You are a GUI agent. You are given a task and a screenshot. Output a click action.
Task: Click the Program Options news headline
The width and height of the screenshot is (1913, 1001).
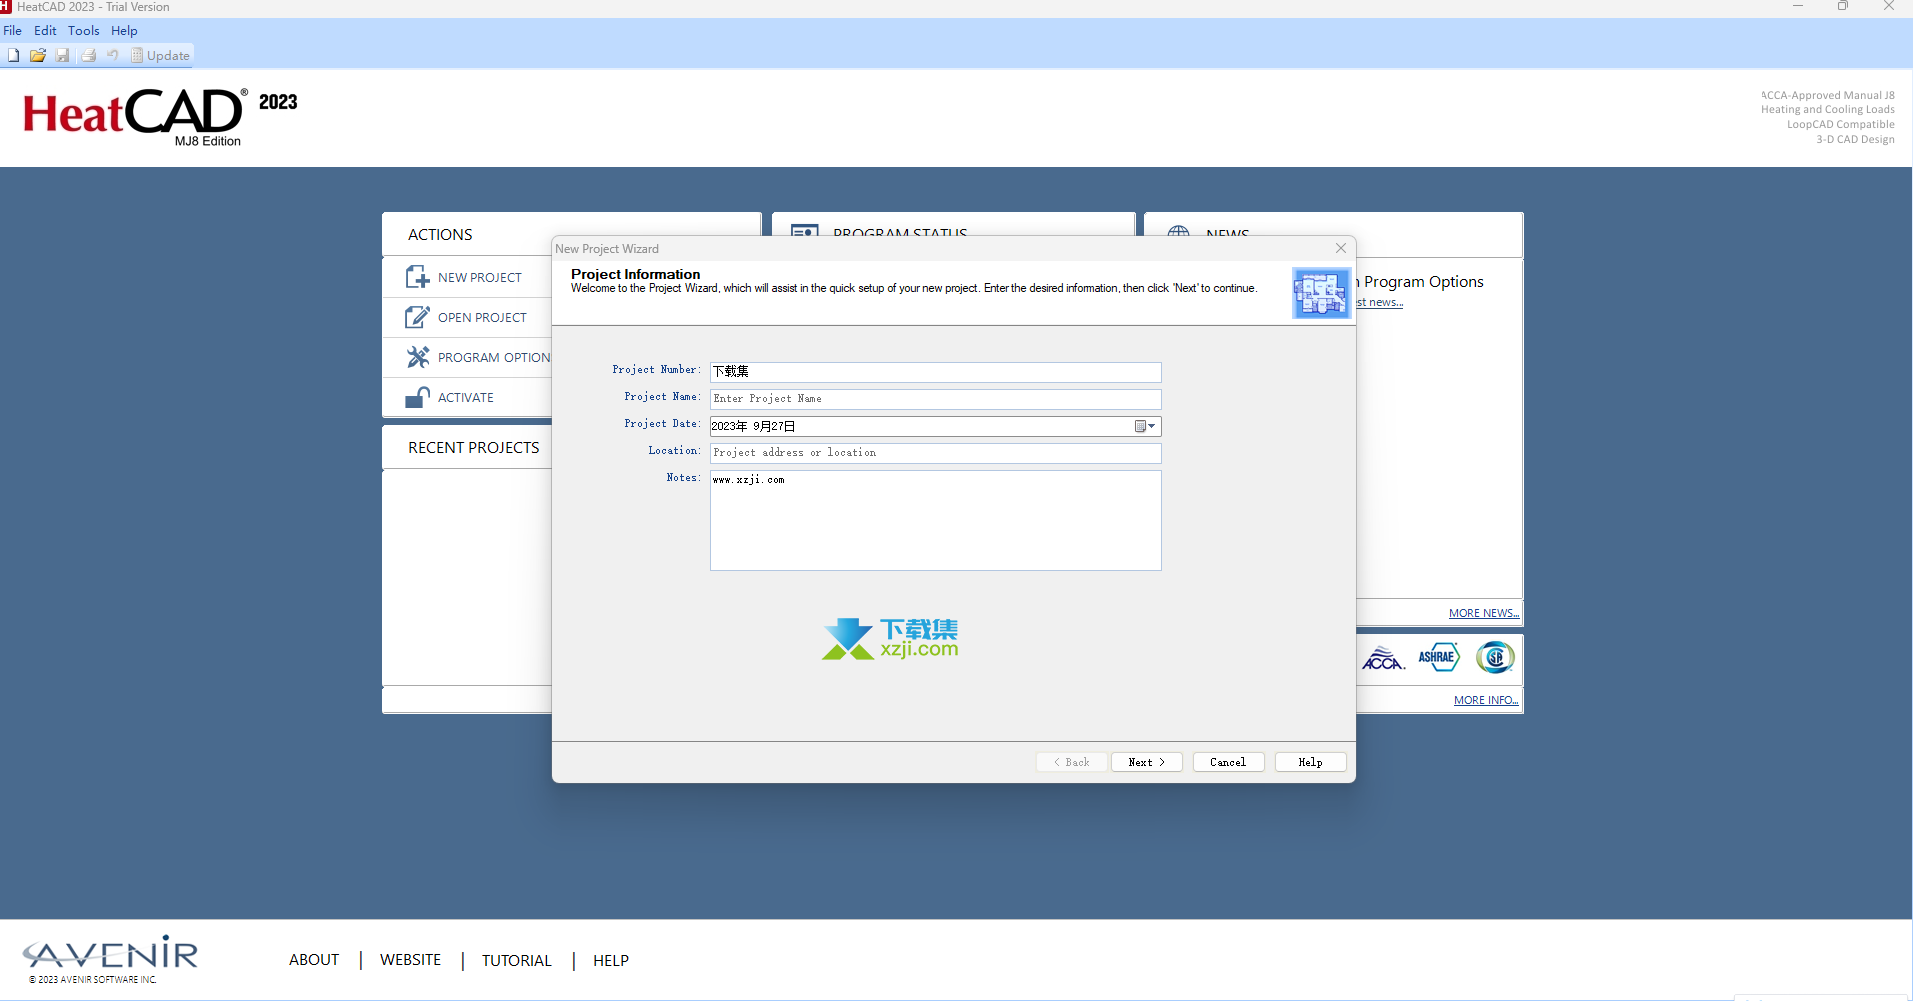click(1421, 282)
